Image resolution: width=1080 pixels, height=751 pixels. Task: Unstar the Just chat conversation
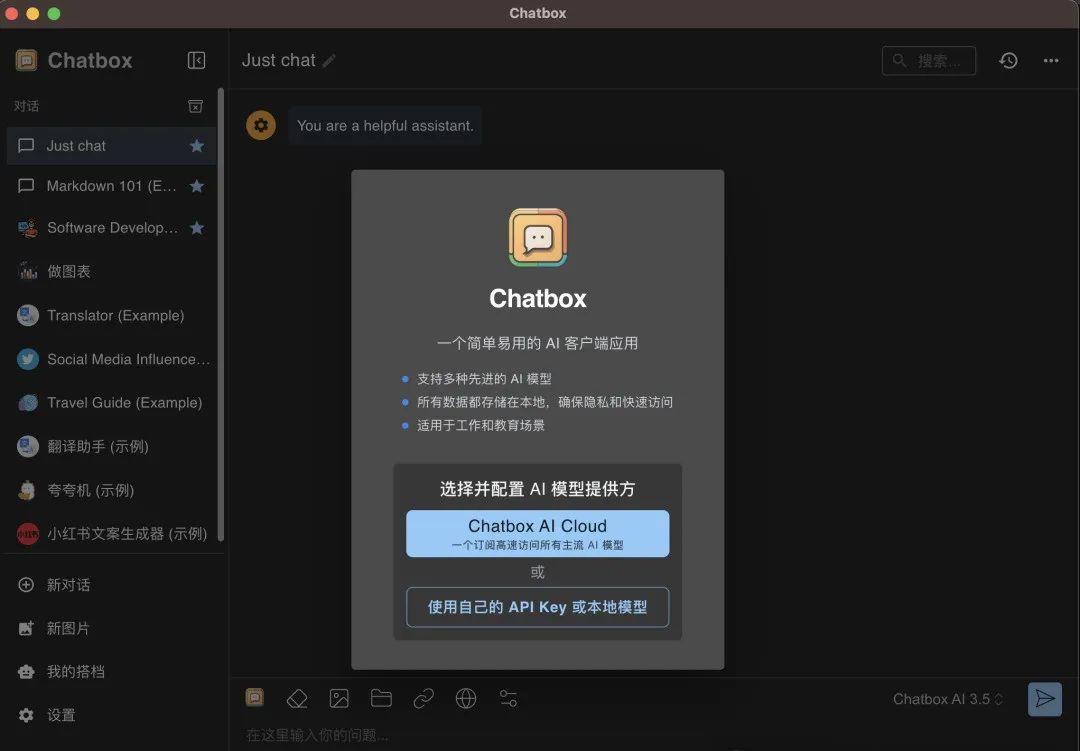coord(197,146)
